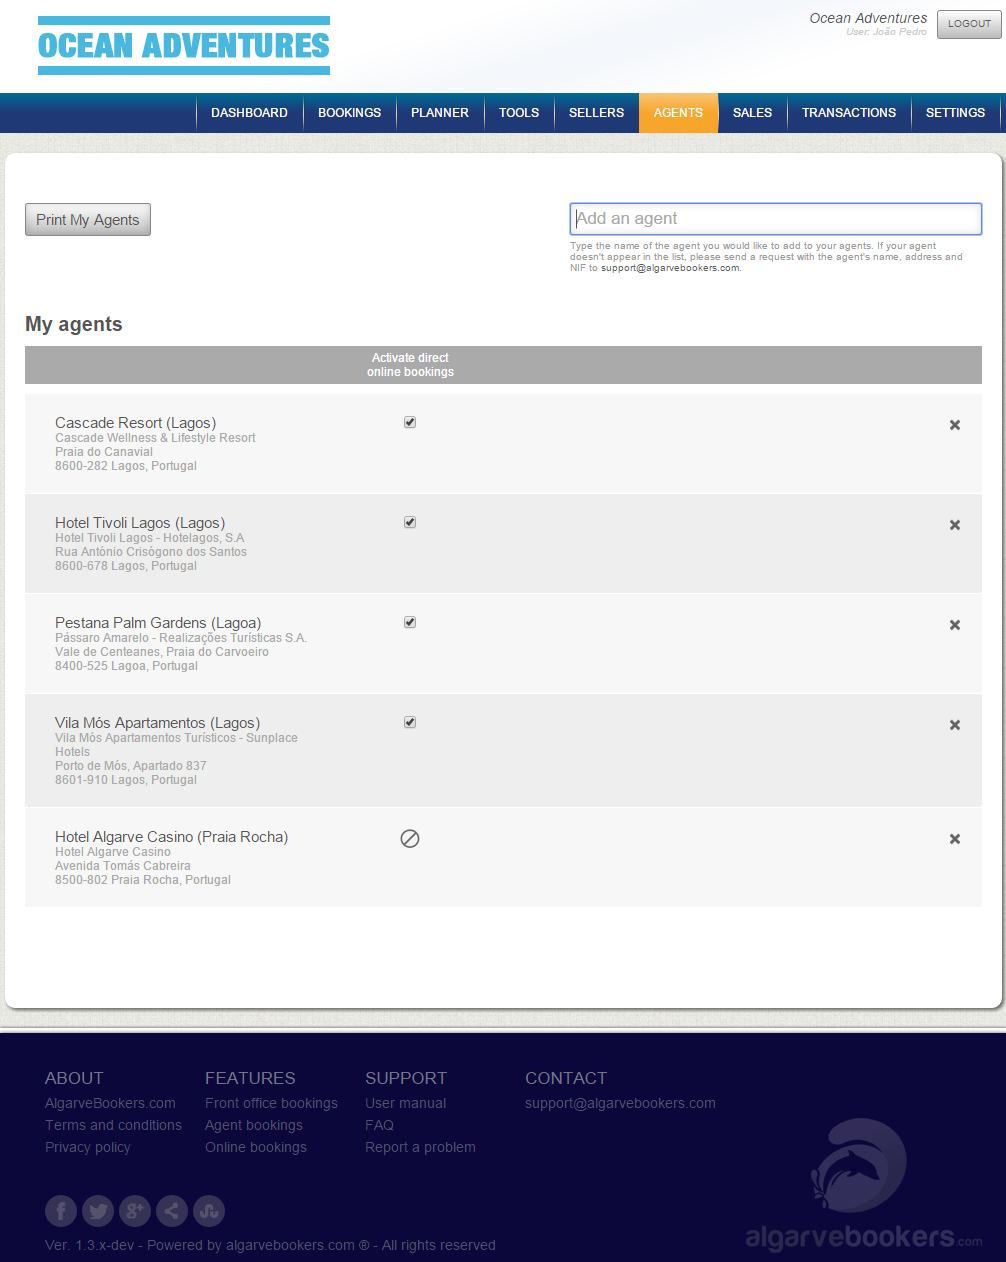Click the Print My Agents button

pos(88,220)
